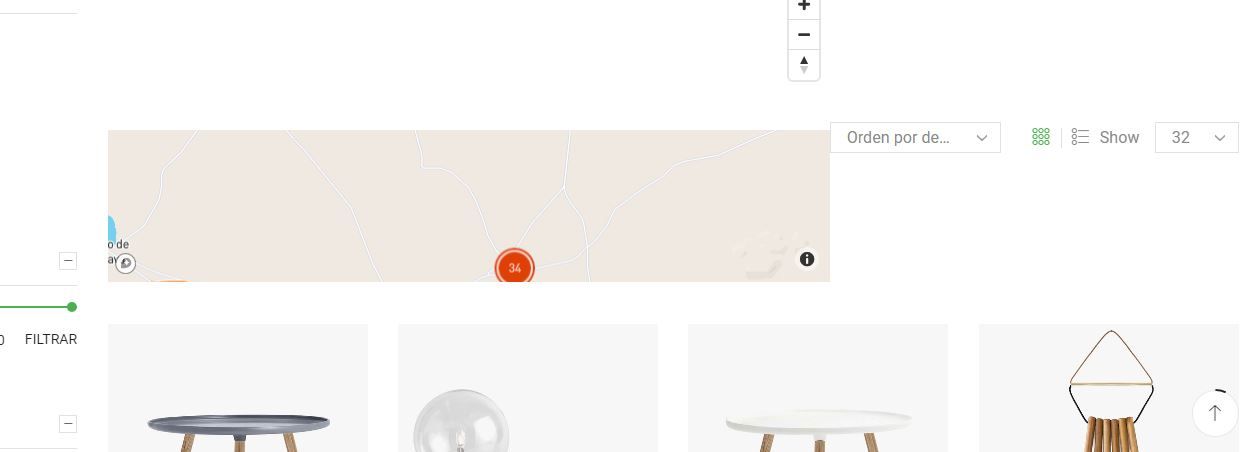Open the wooden hanging chime product

1109,388
